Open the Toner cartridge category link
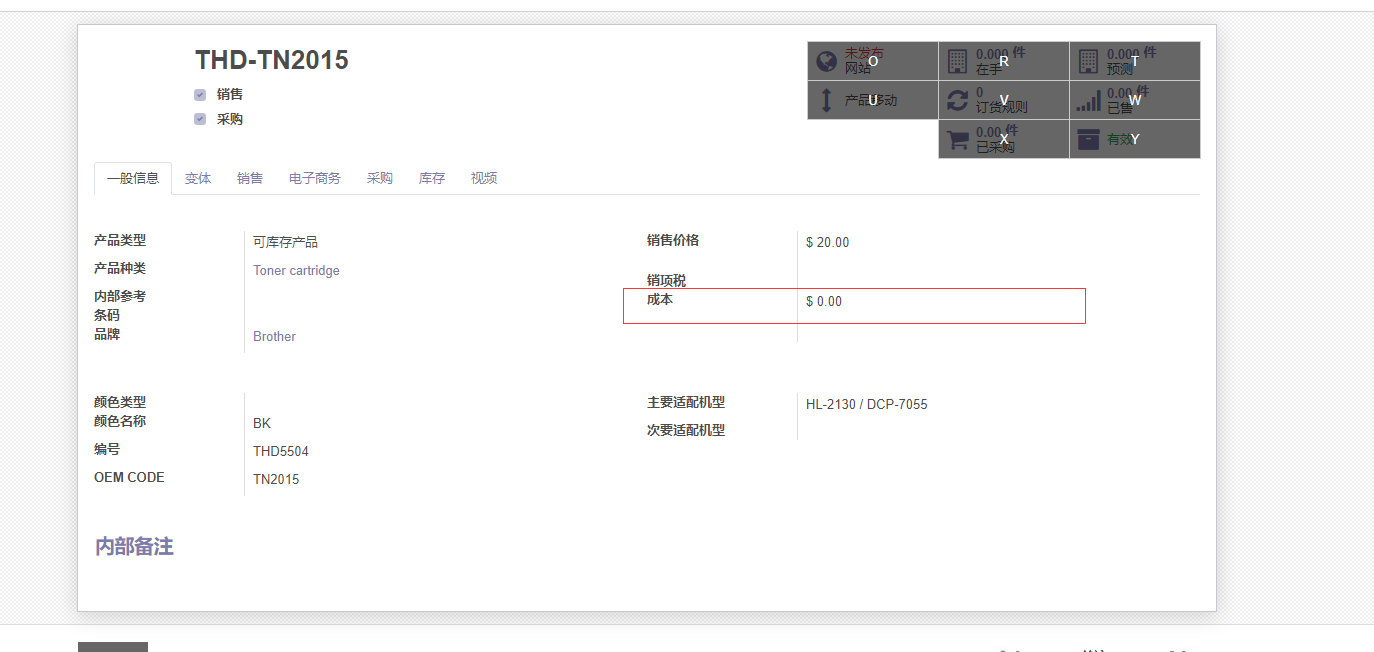Viewport: 1374px width, 652px height. pyautogui.click(x=296, y=271)
